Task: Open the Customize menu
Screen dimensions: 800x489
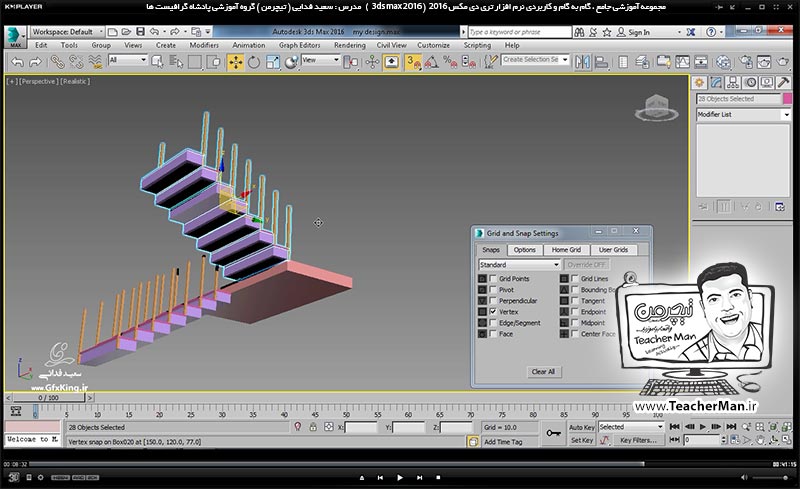Action: [x=433, y=45]
